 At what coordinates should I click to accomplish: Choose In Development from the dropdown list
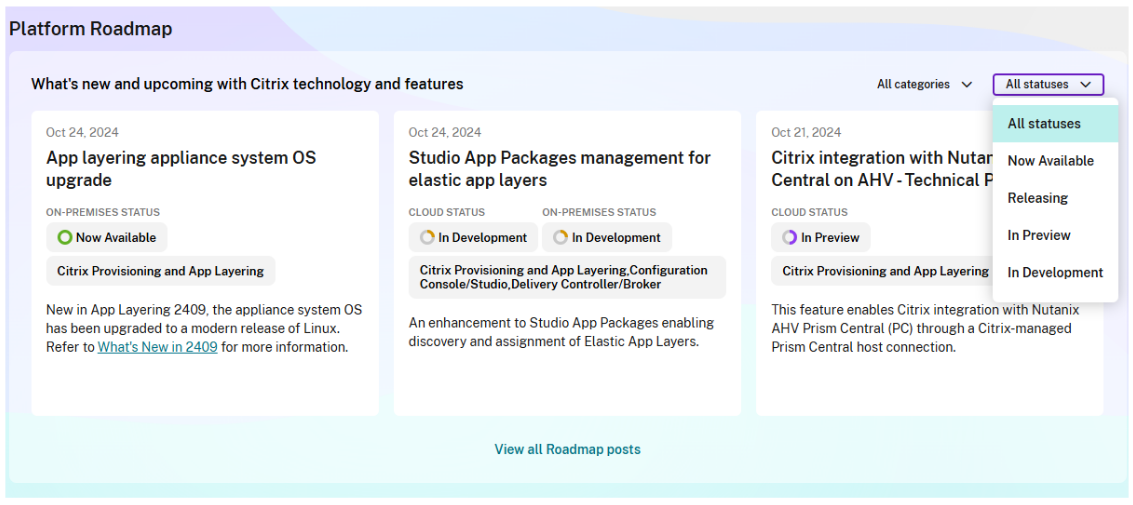pos(1055,272)
